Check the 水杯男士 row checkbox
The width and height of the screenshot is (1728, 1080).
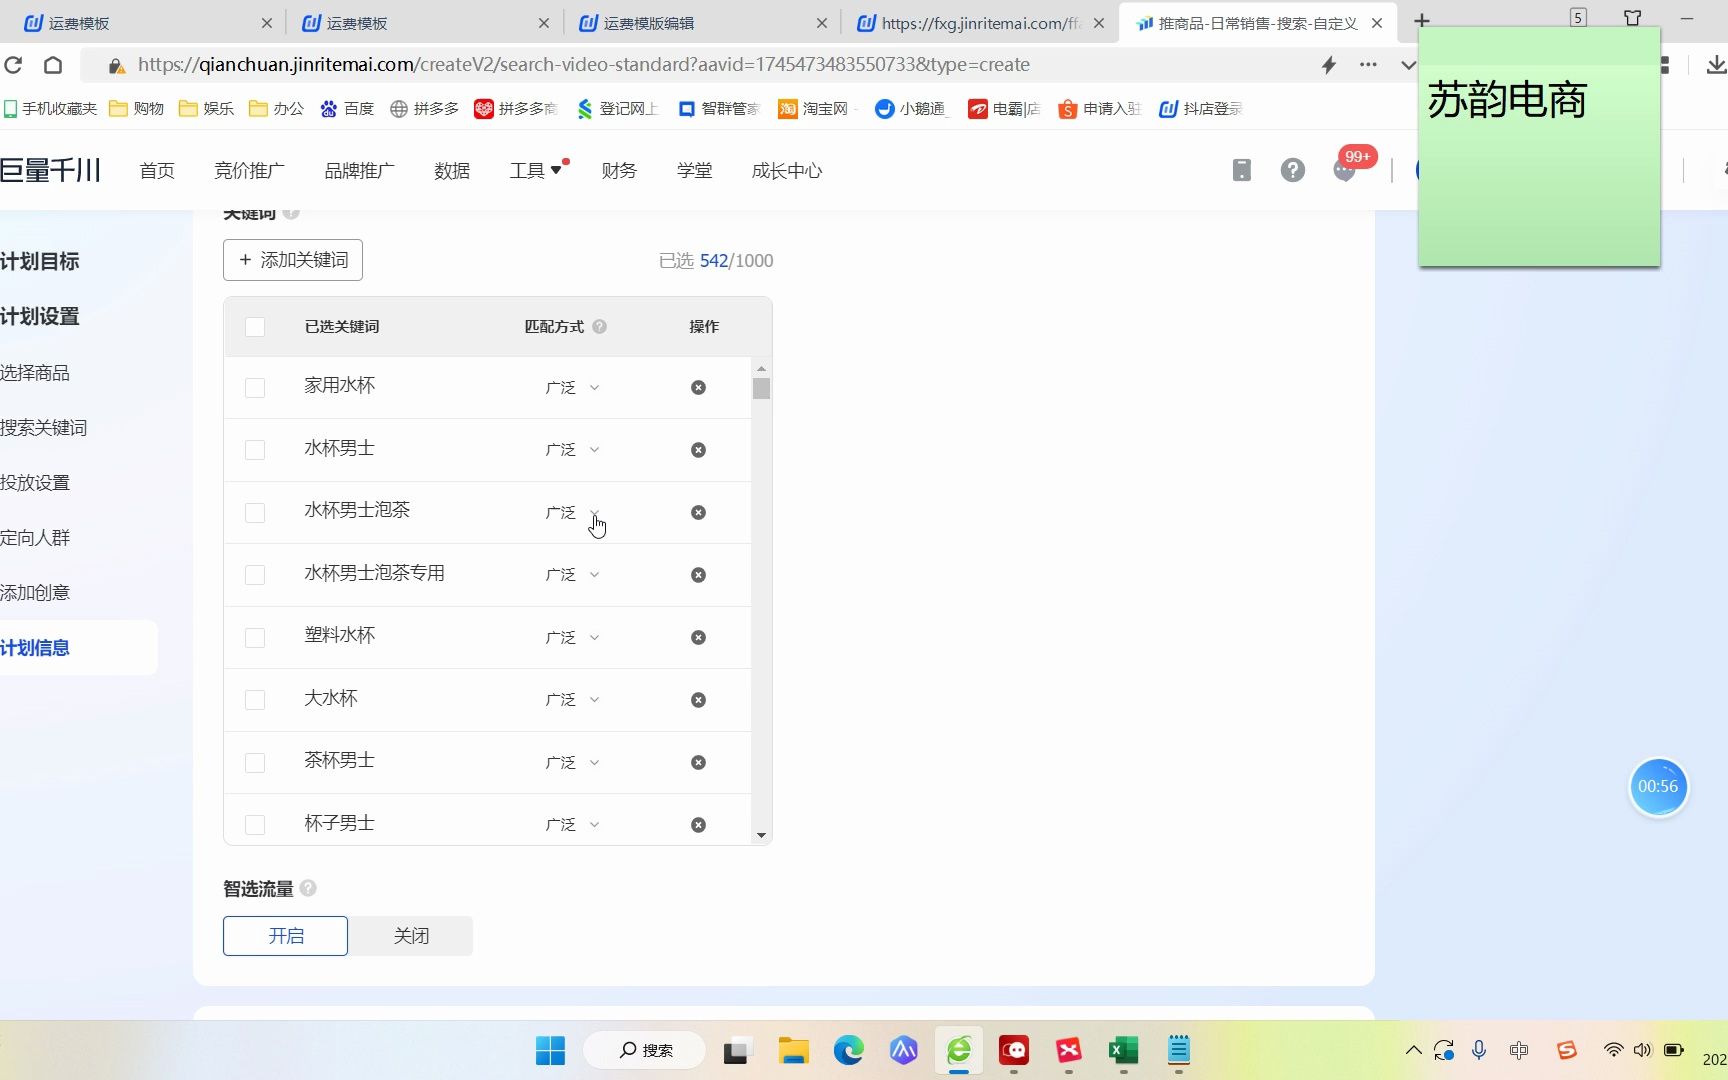click(x=255, y=450)
